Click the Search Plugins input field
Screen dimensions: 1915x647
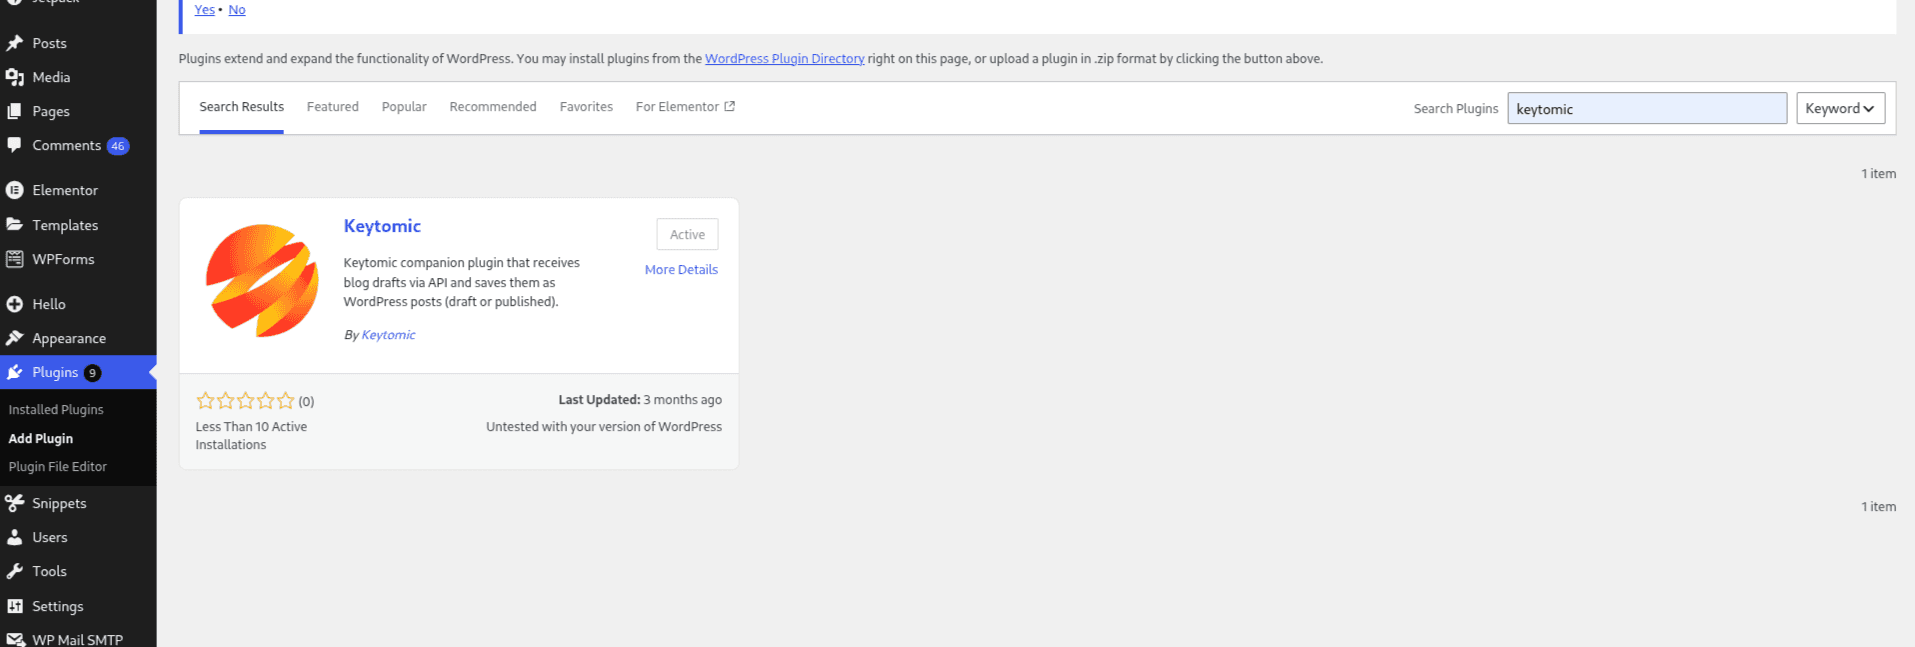tap(1647, 108)
